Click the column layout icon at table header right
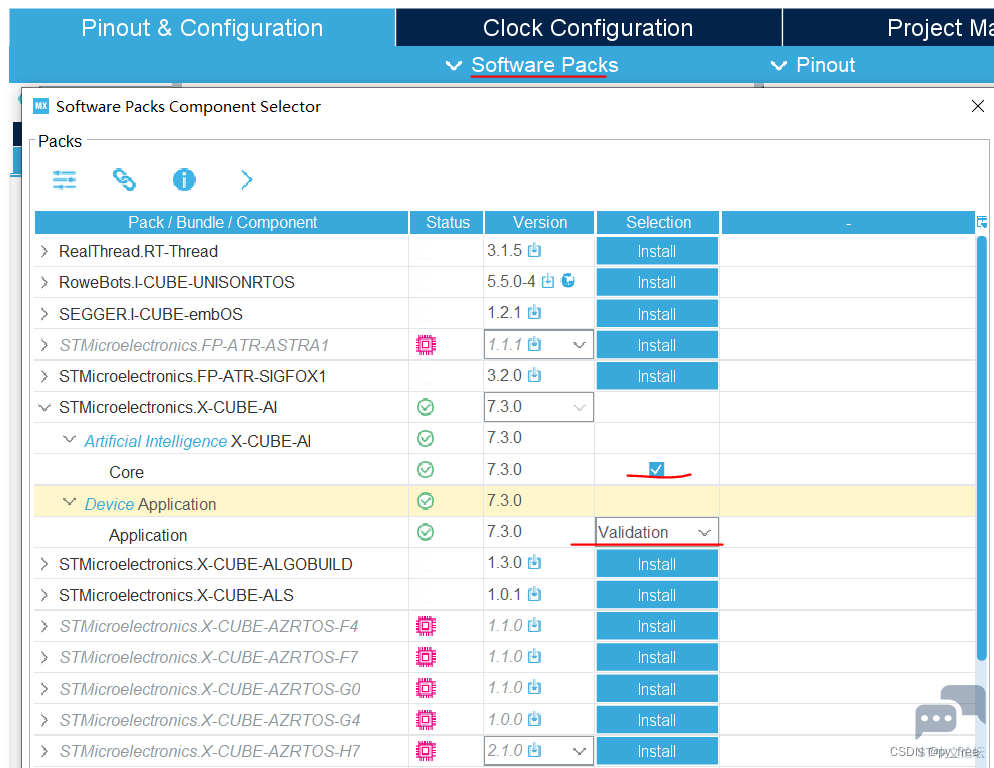 (982, 222)
